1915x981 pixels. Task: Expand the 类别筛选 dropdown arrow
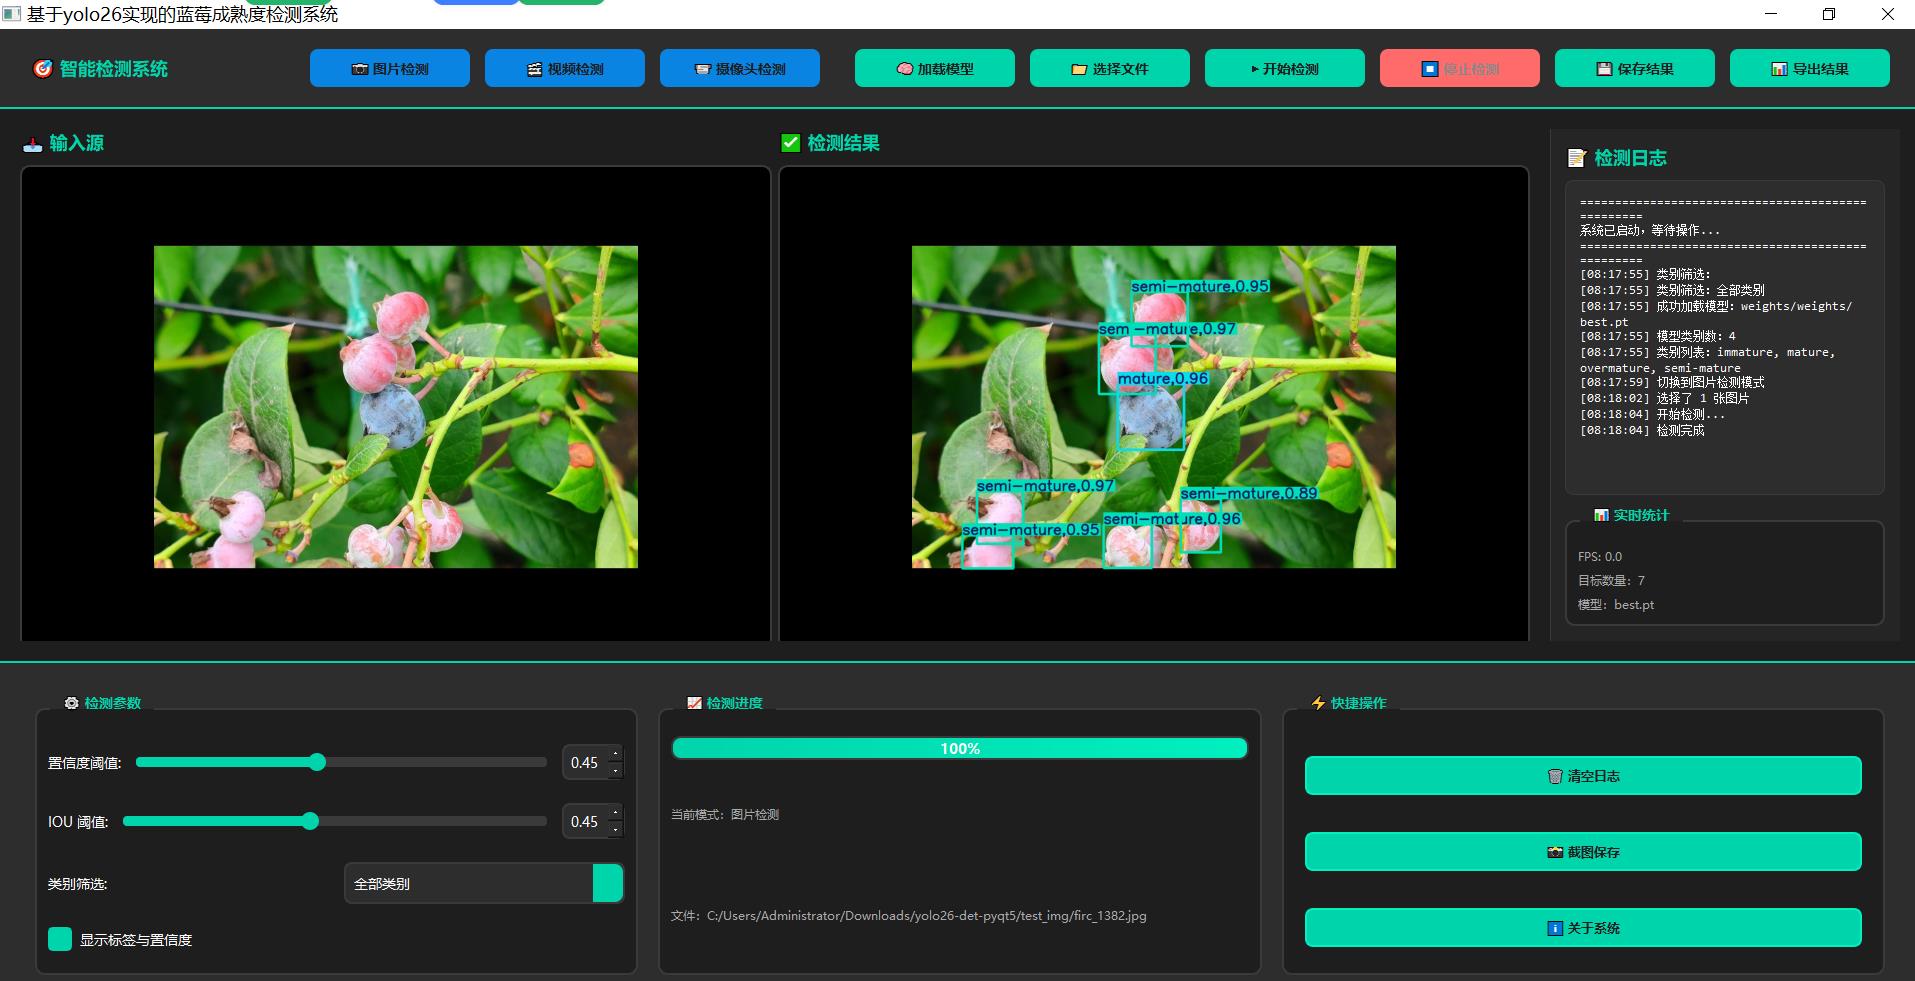click(x=607, y=883)
